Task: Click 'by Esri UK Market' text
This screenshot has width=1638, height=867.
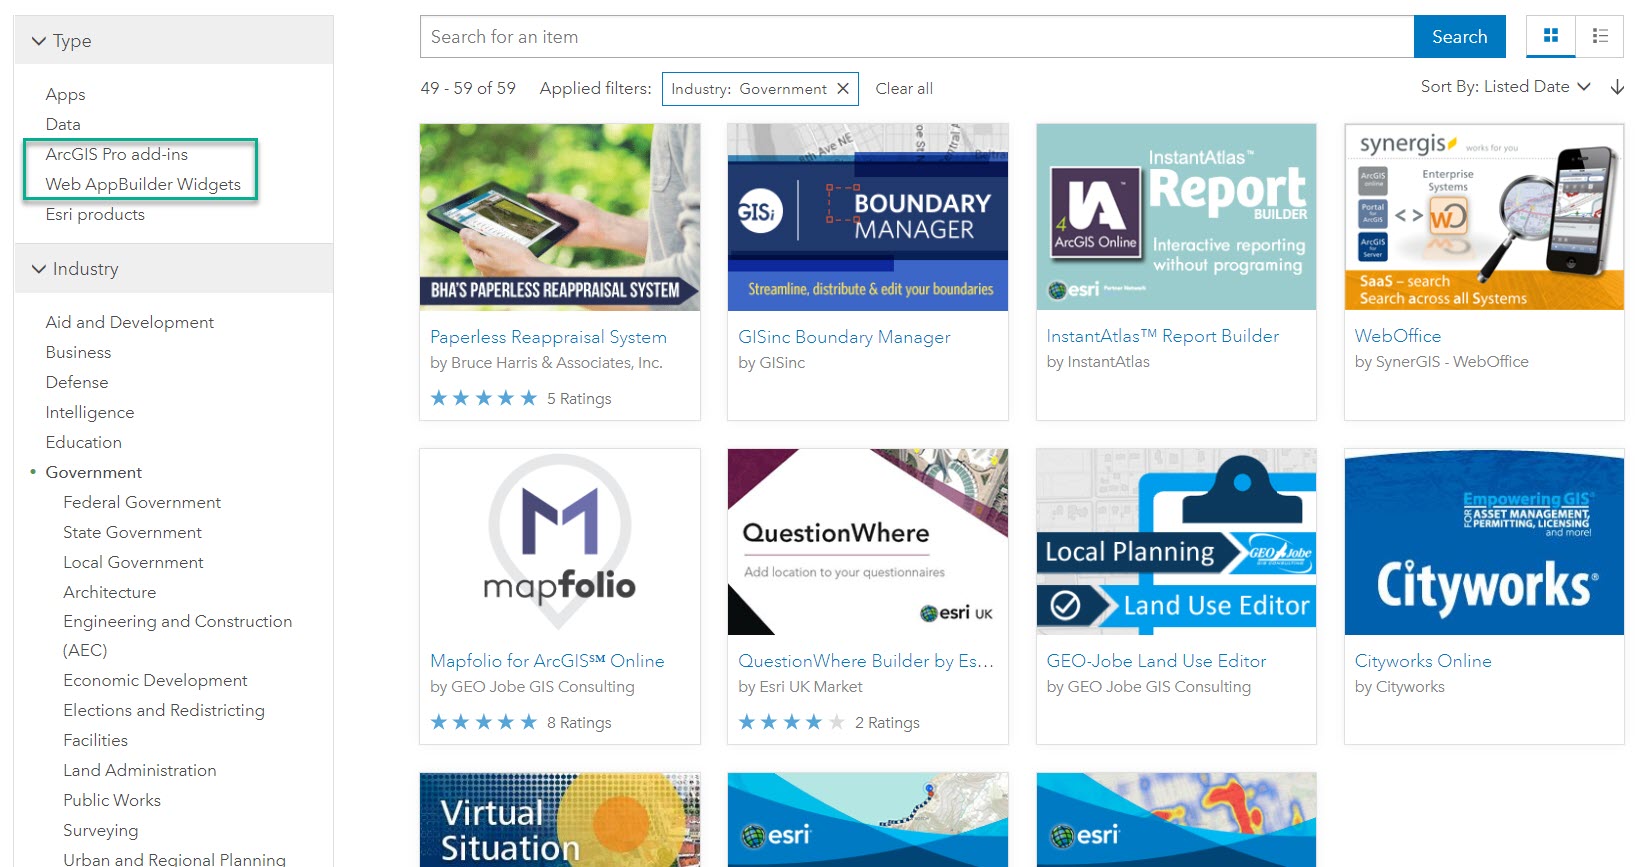Action: [800, 687]
